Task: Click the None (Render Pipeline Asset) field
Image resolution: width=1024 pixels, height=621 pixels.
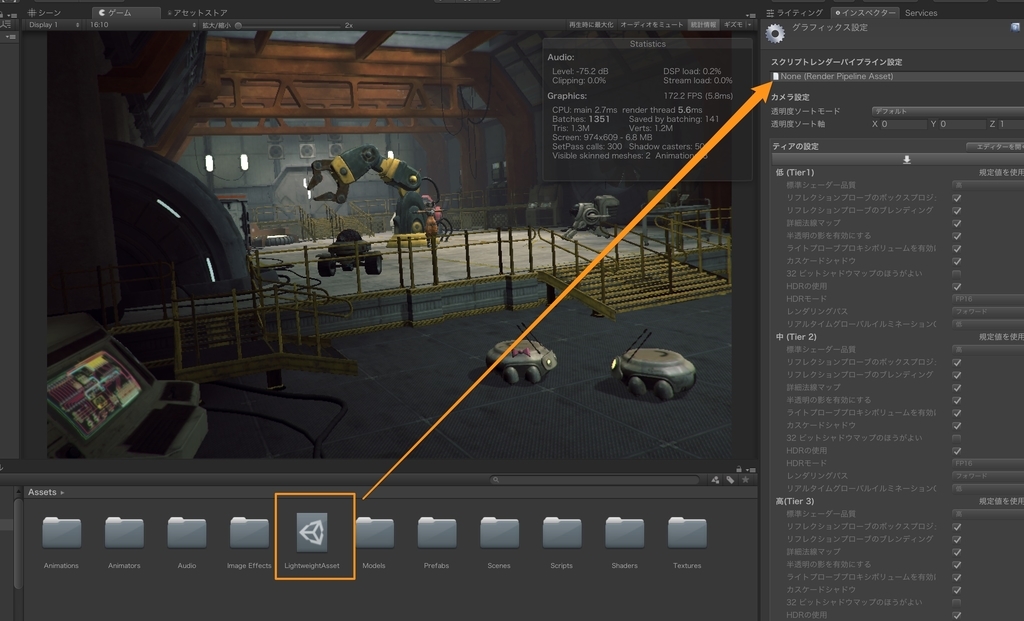Action: click(x=897, y=76)
